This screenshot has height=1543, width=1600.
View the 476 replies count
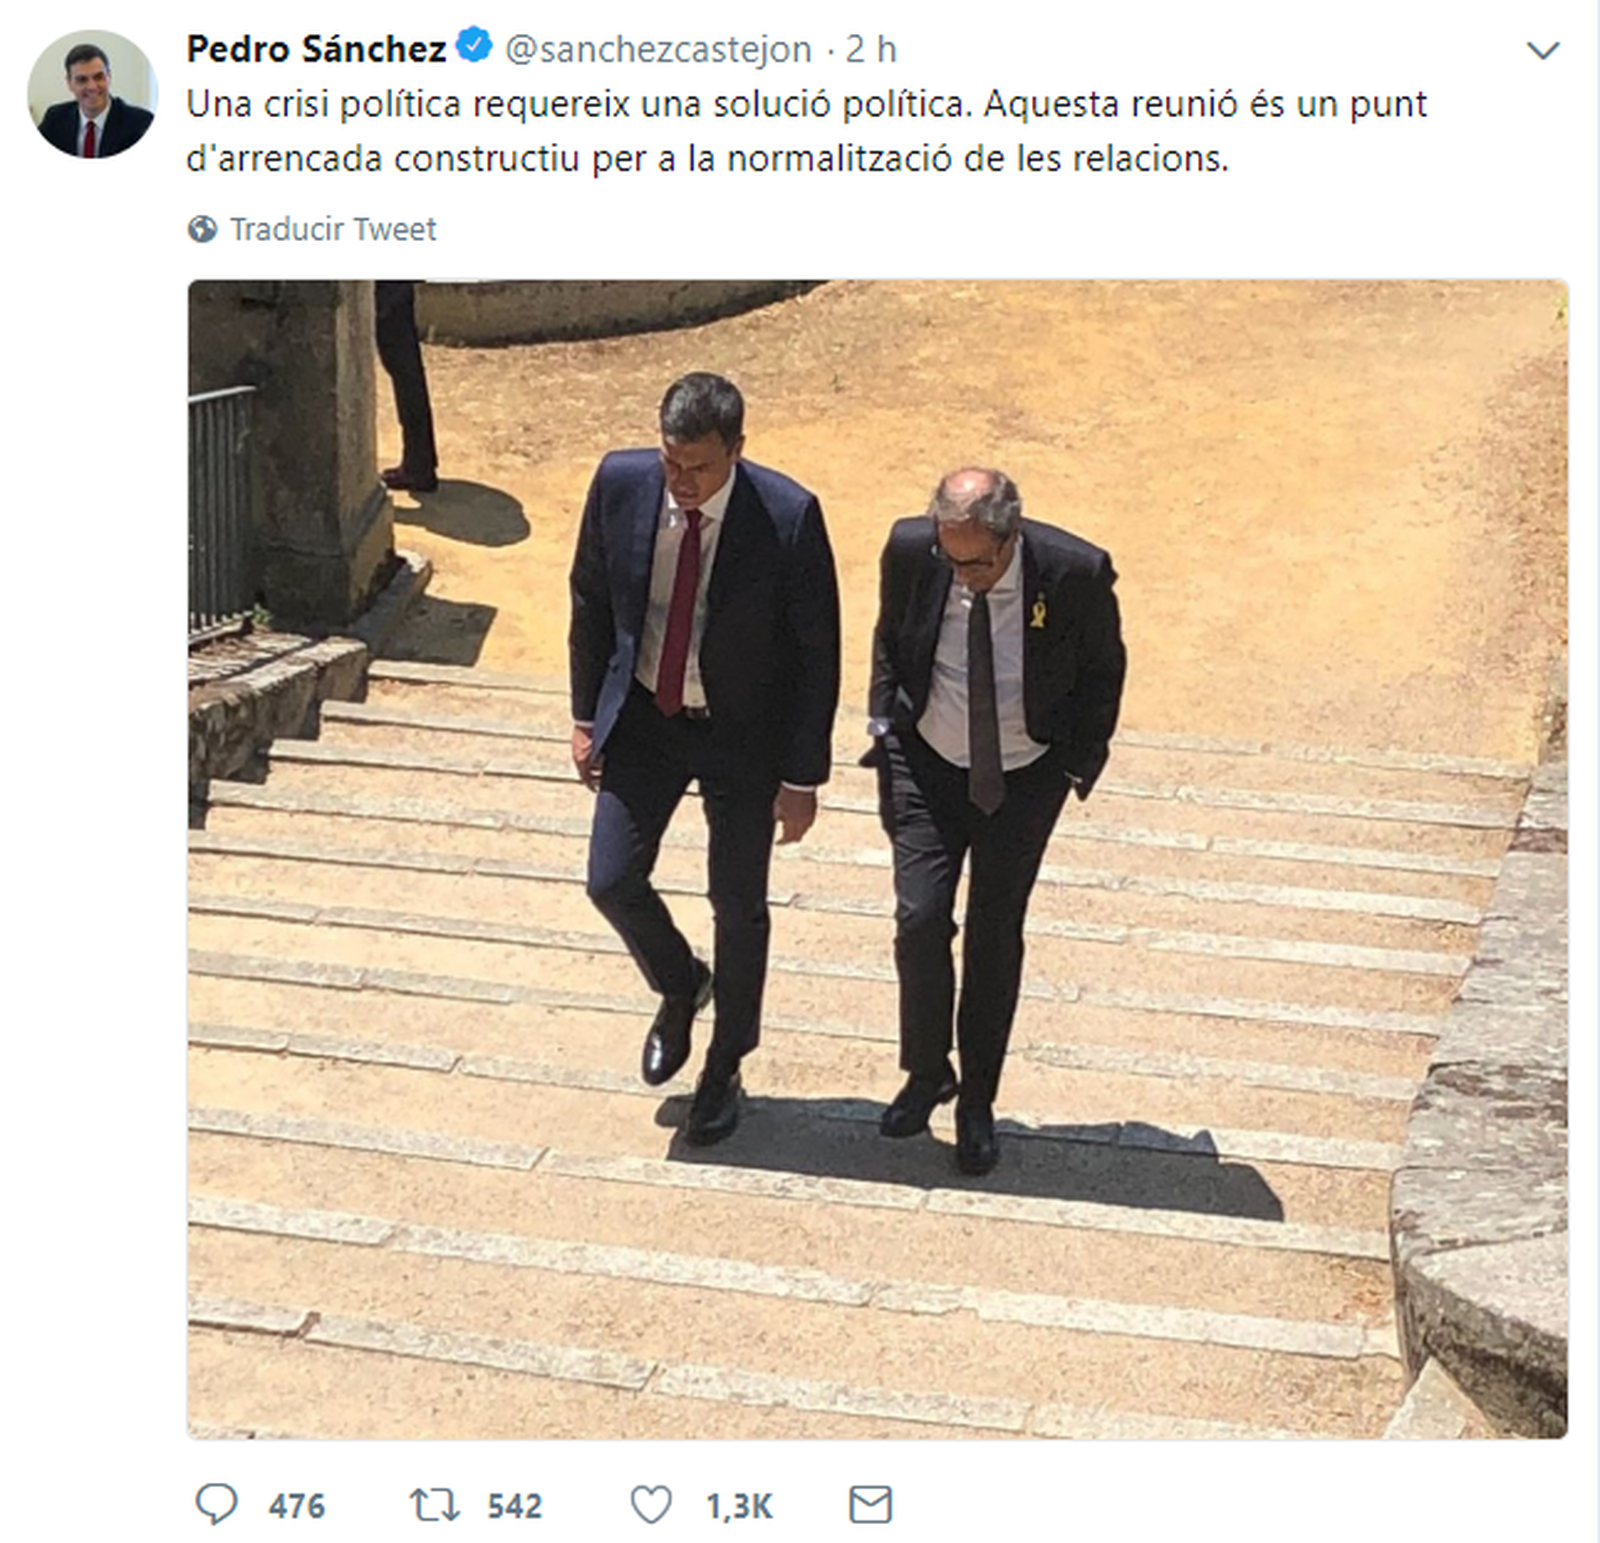click(x=296, y=1505)
